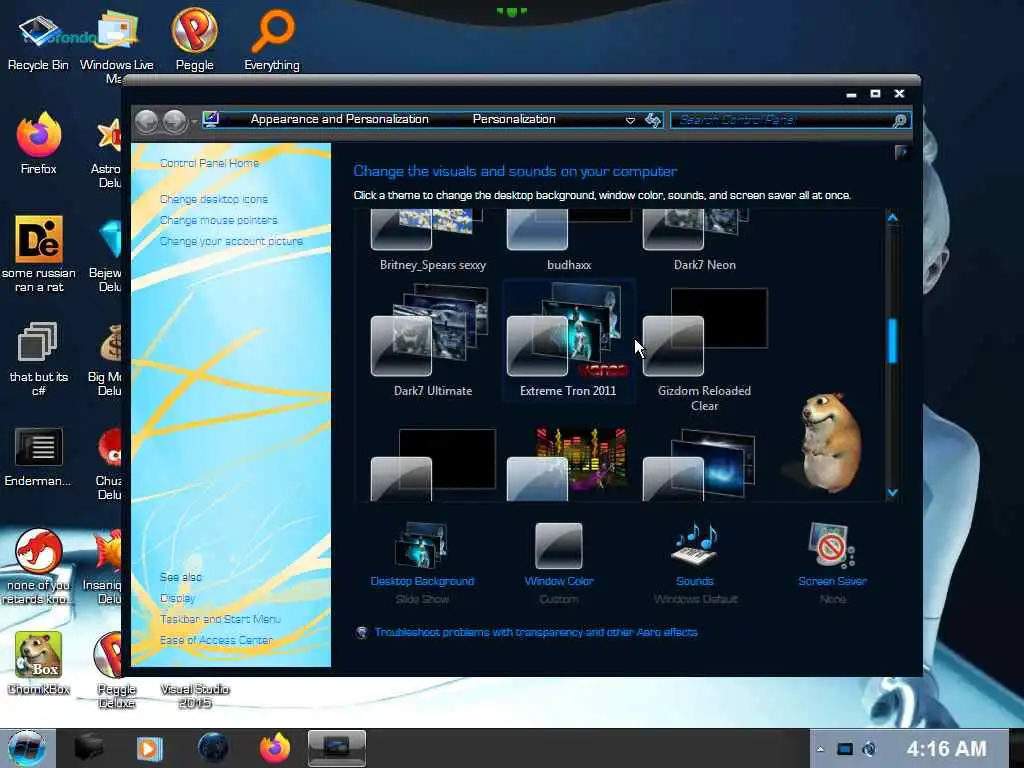The image size is (1024, 768).
Task: Click the network tray icon
Action: pyautogui.click(x=845, y=749)
